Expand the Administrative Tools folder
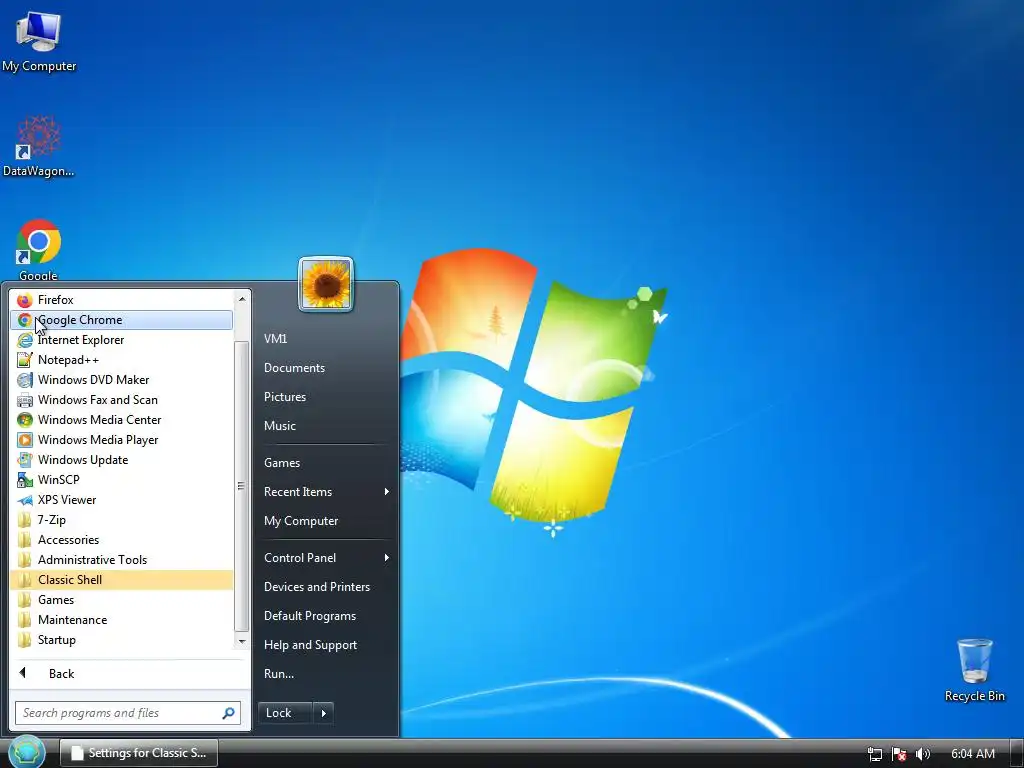Screen dimensions: 1024x768 pyautogui.click(x=121, y=560)
